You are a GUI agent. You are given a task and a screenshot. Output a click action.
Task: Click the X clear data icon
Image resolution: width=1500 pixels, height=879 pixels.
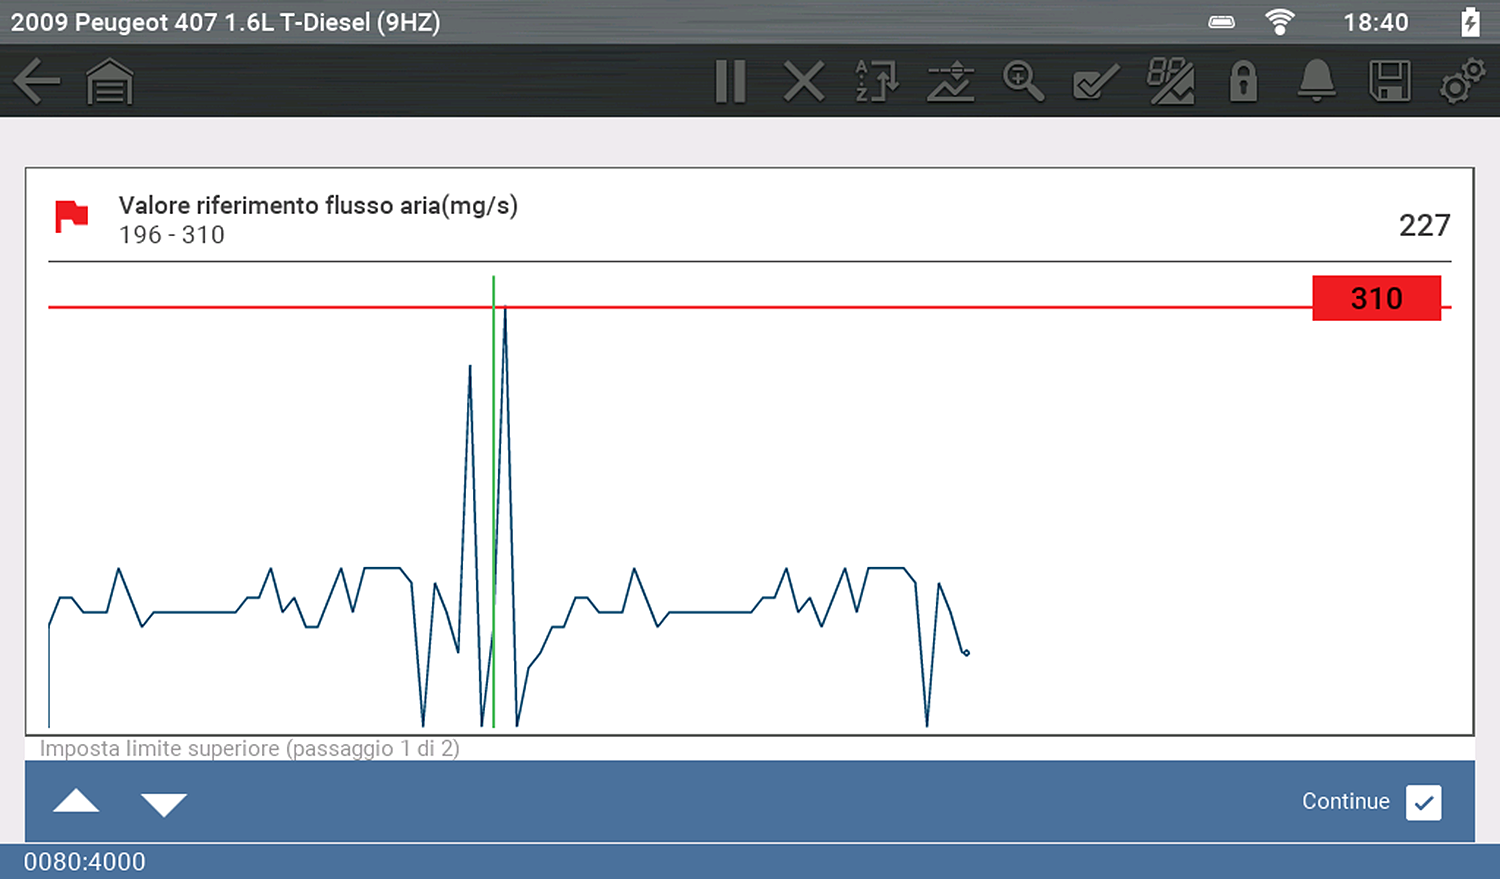[804, 82]
